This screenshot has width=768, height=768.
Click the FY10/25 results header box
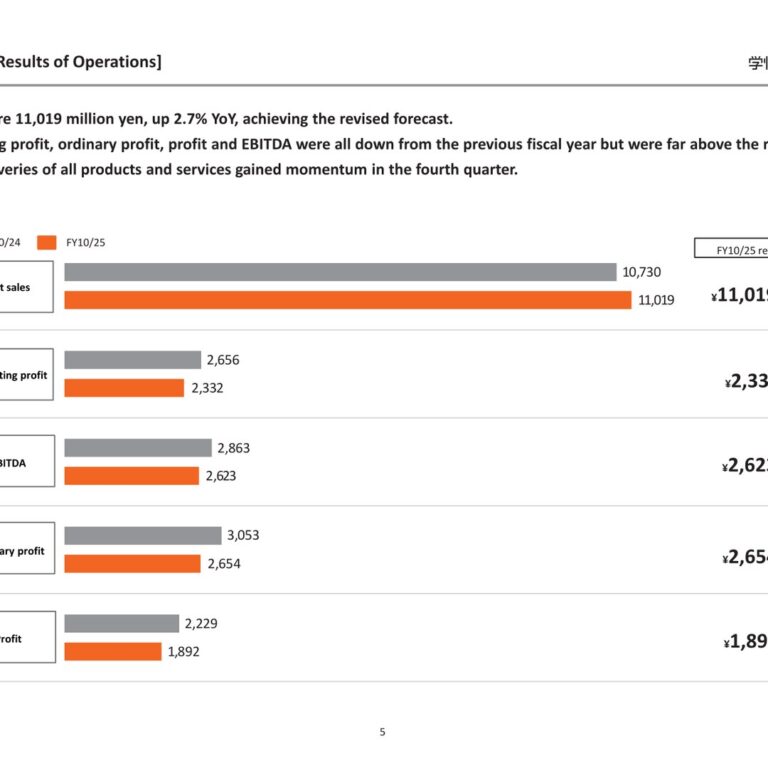(x=731, y=248)
